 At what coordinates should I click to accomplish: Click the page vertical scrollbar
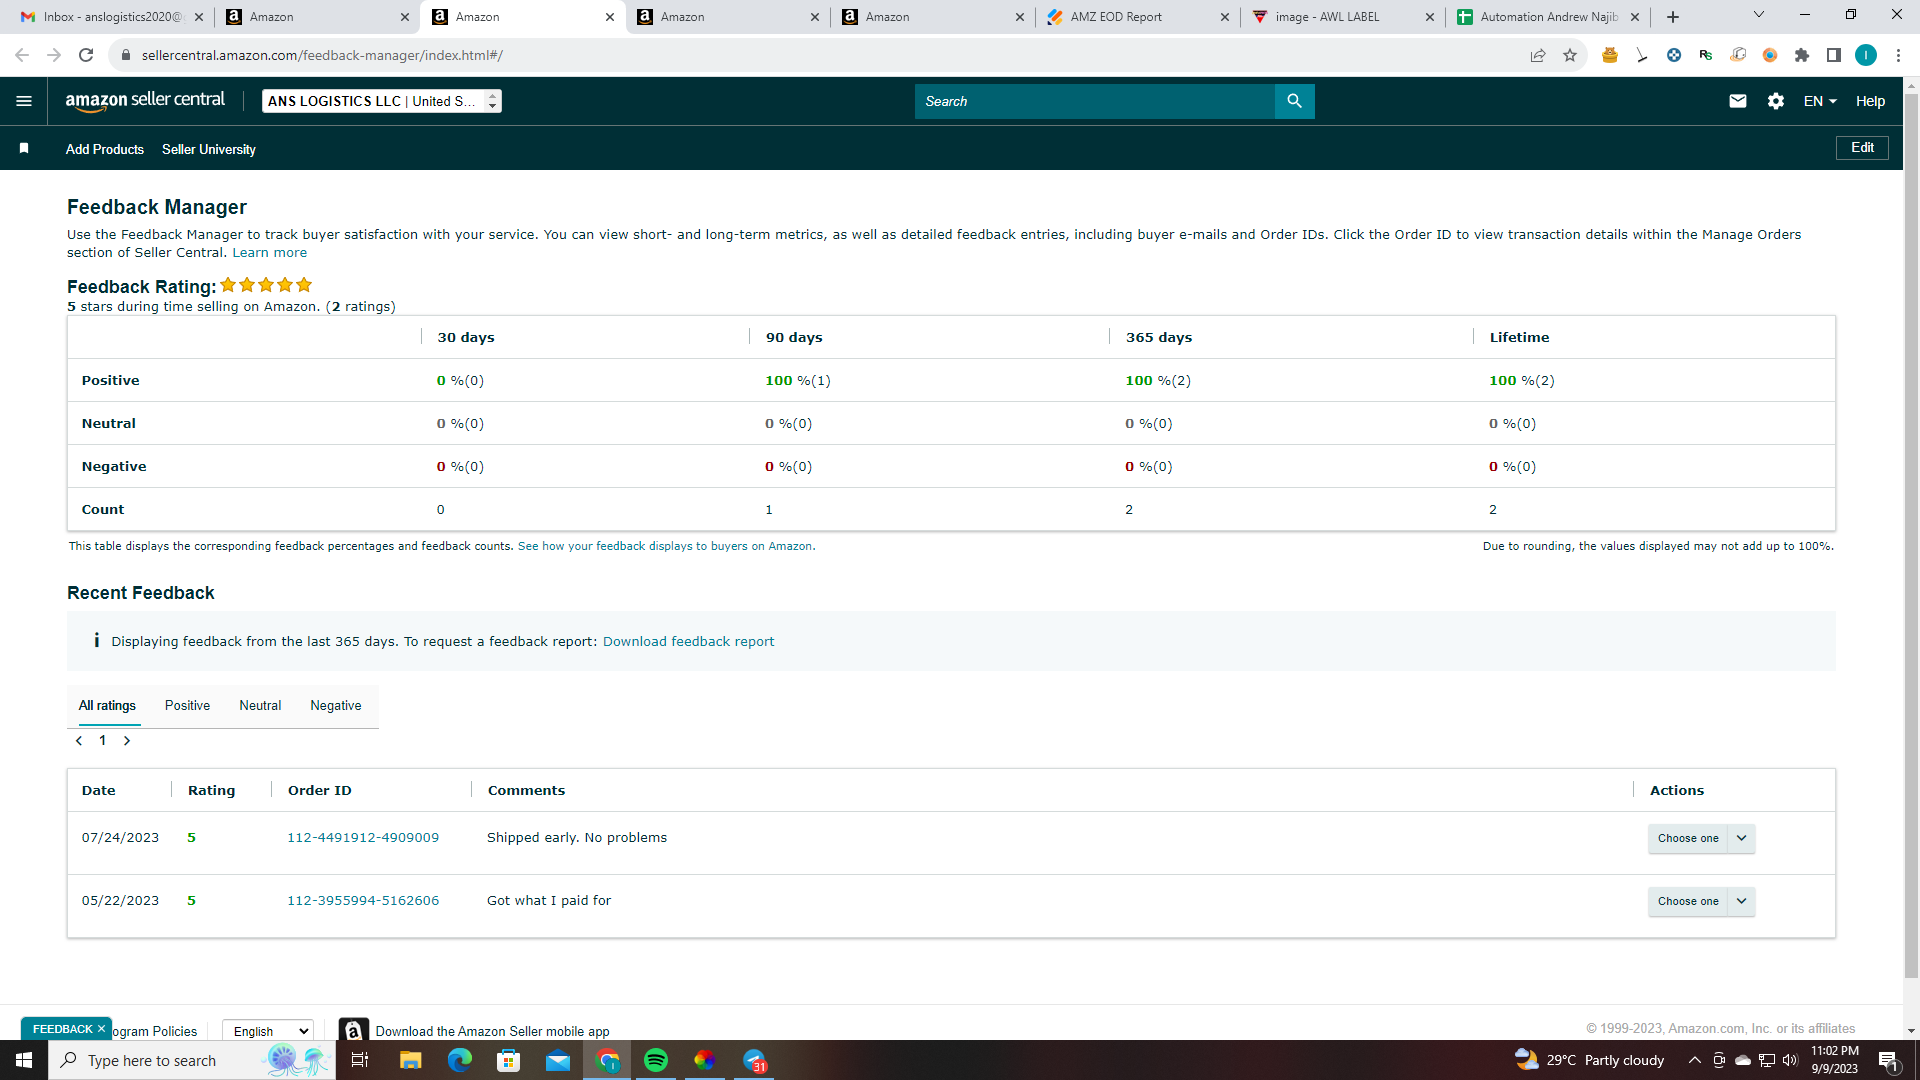click(1911, 536)
